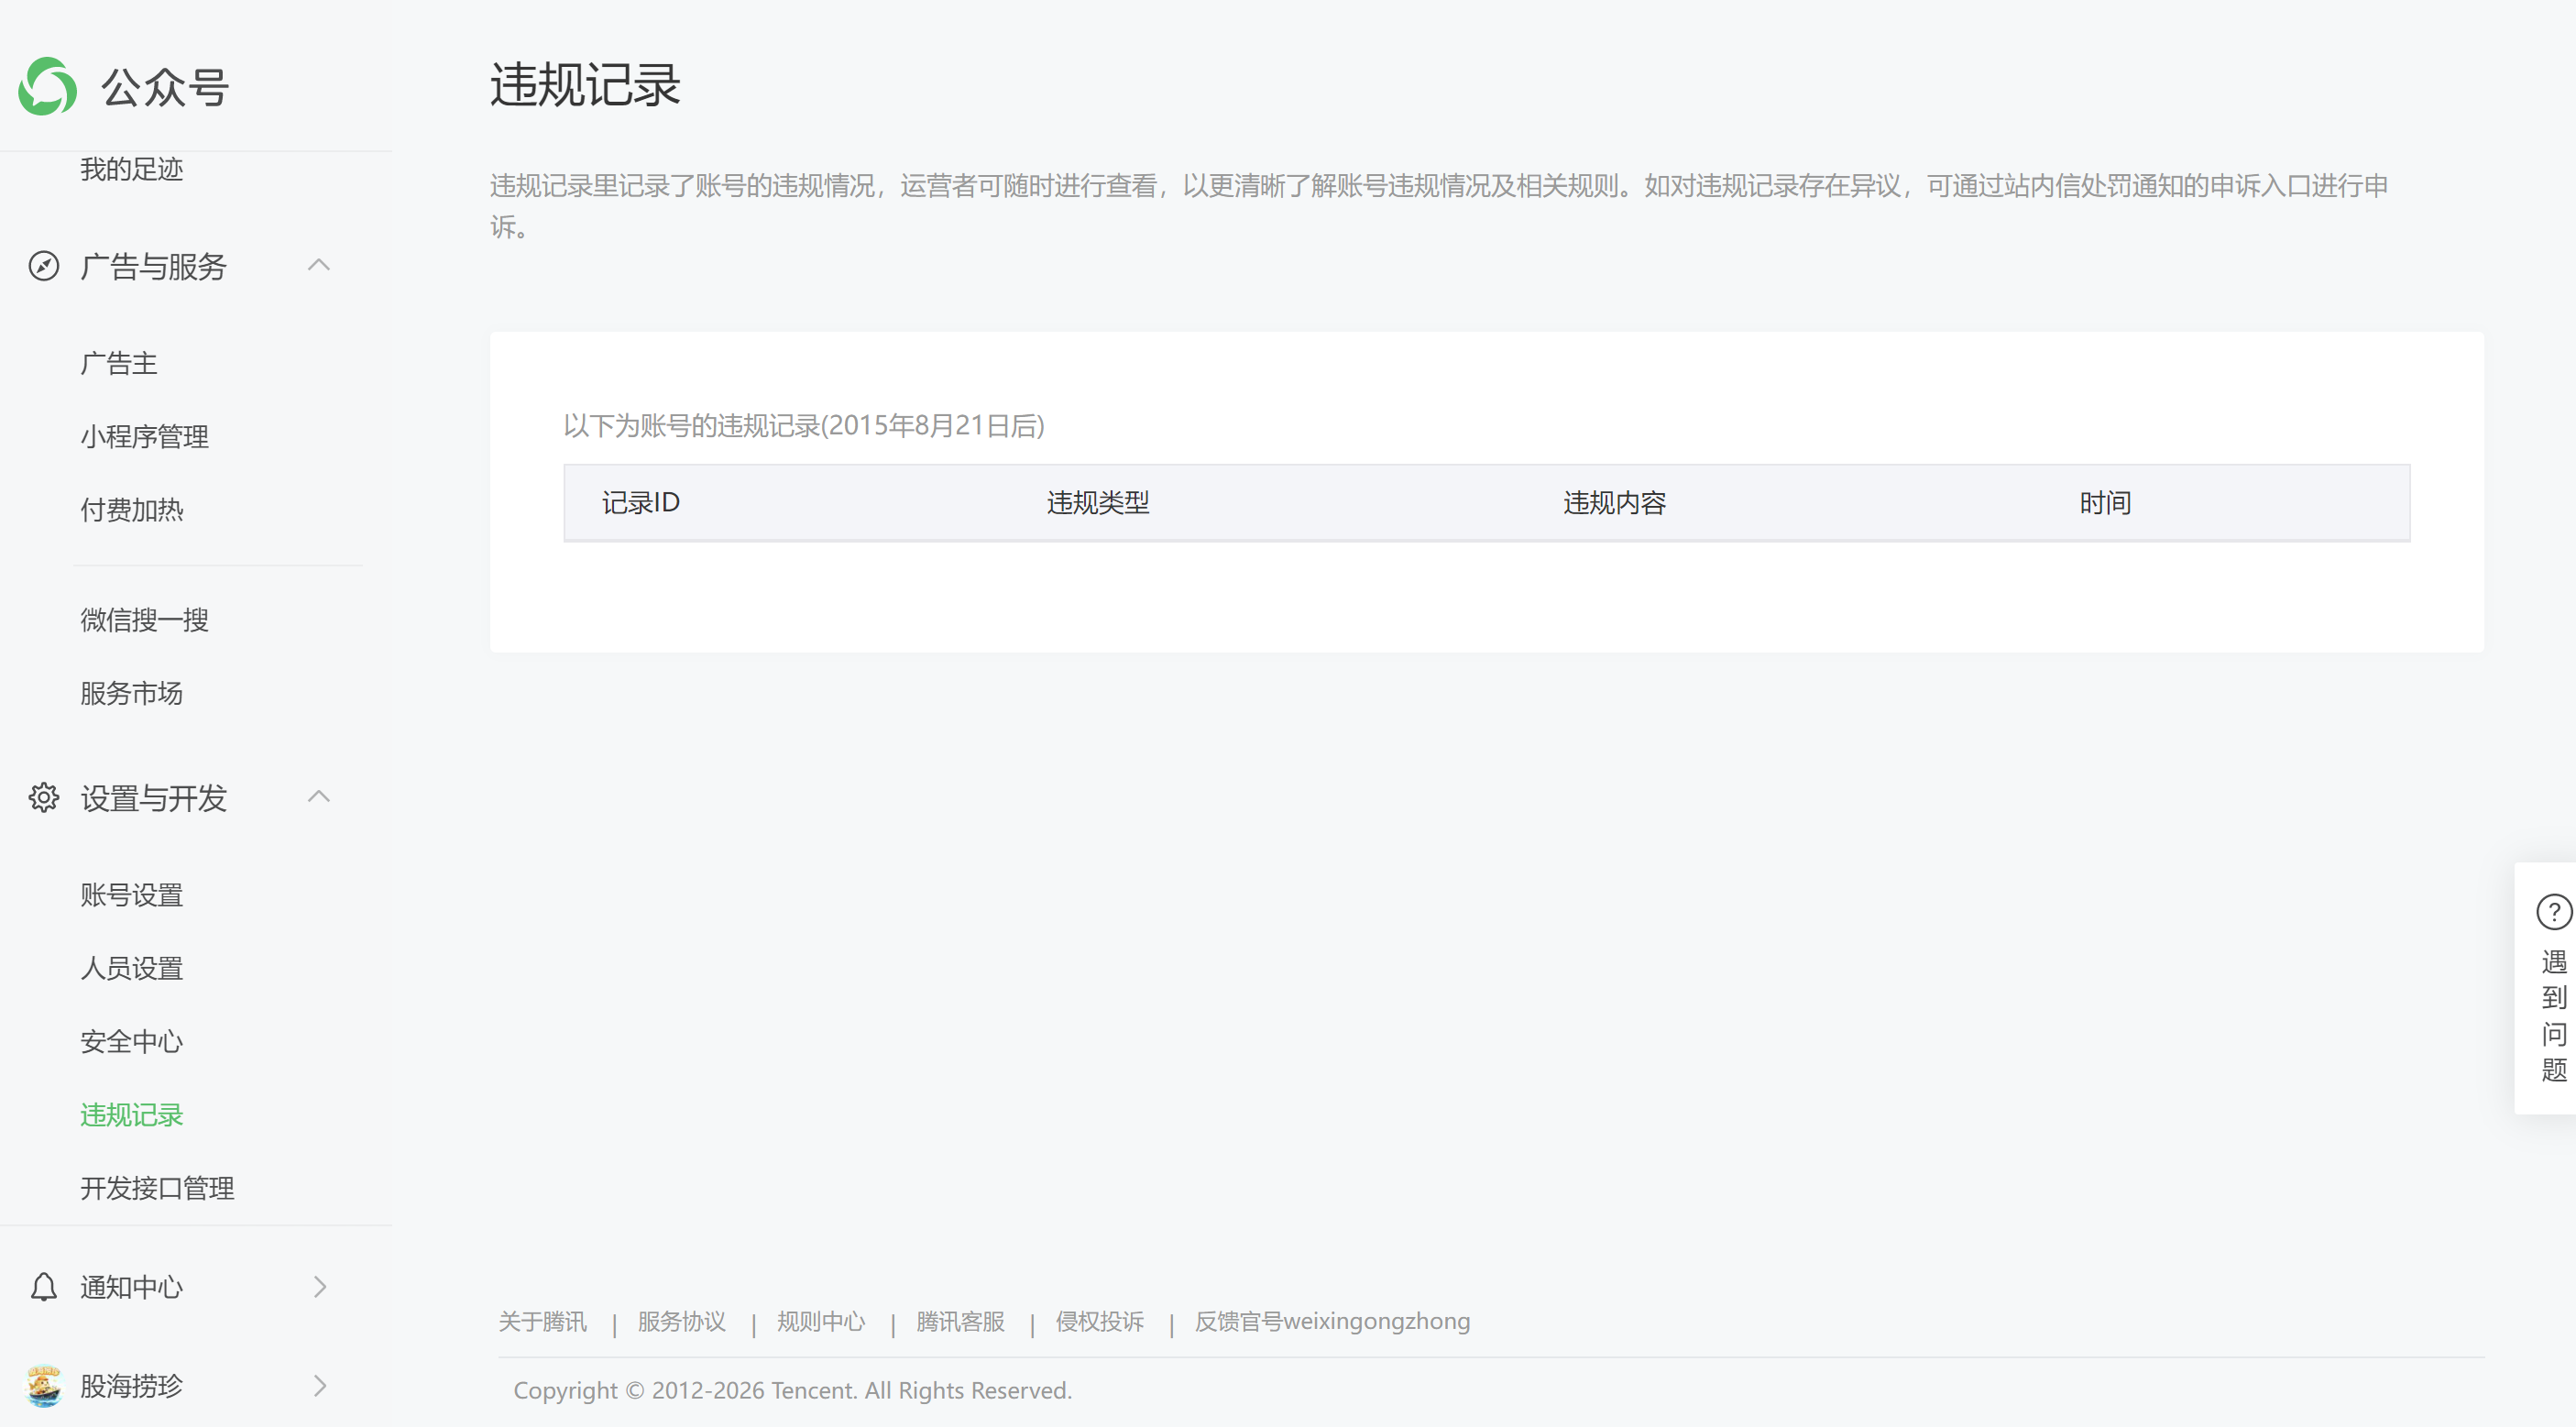Open the 侵权投诉 footer link

coord(1099,1322)
